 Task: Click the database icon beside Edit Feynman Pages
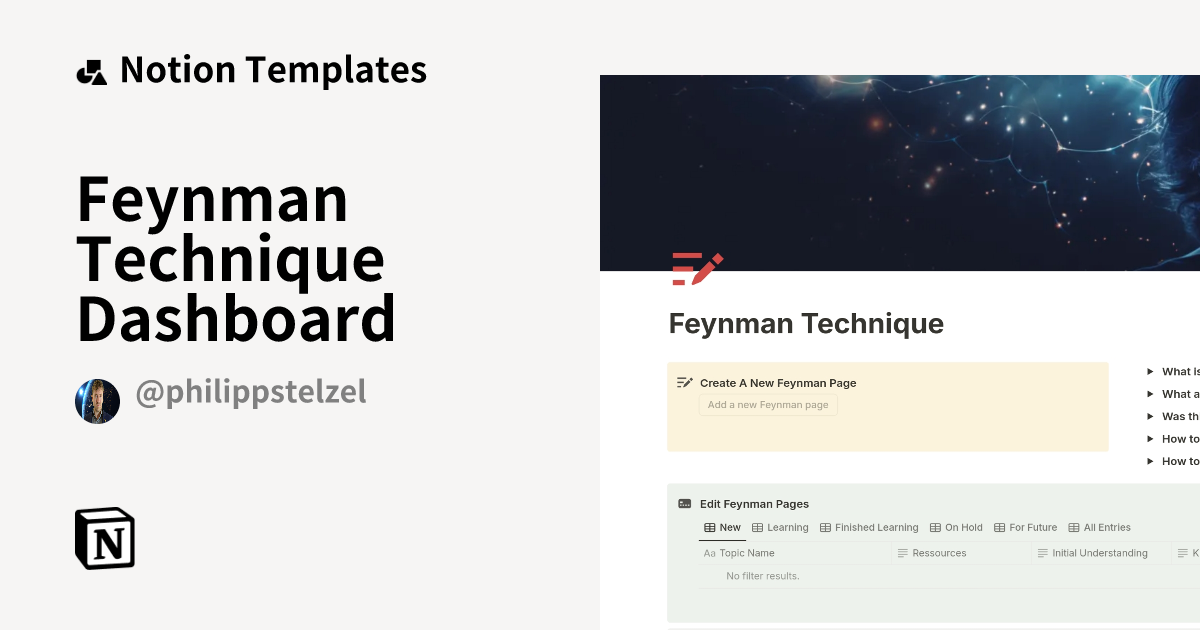(x=684, y=504)
